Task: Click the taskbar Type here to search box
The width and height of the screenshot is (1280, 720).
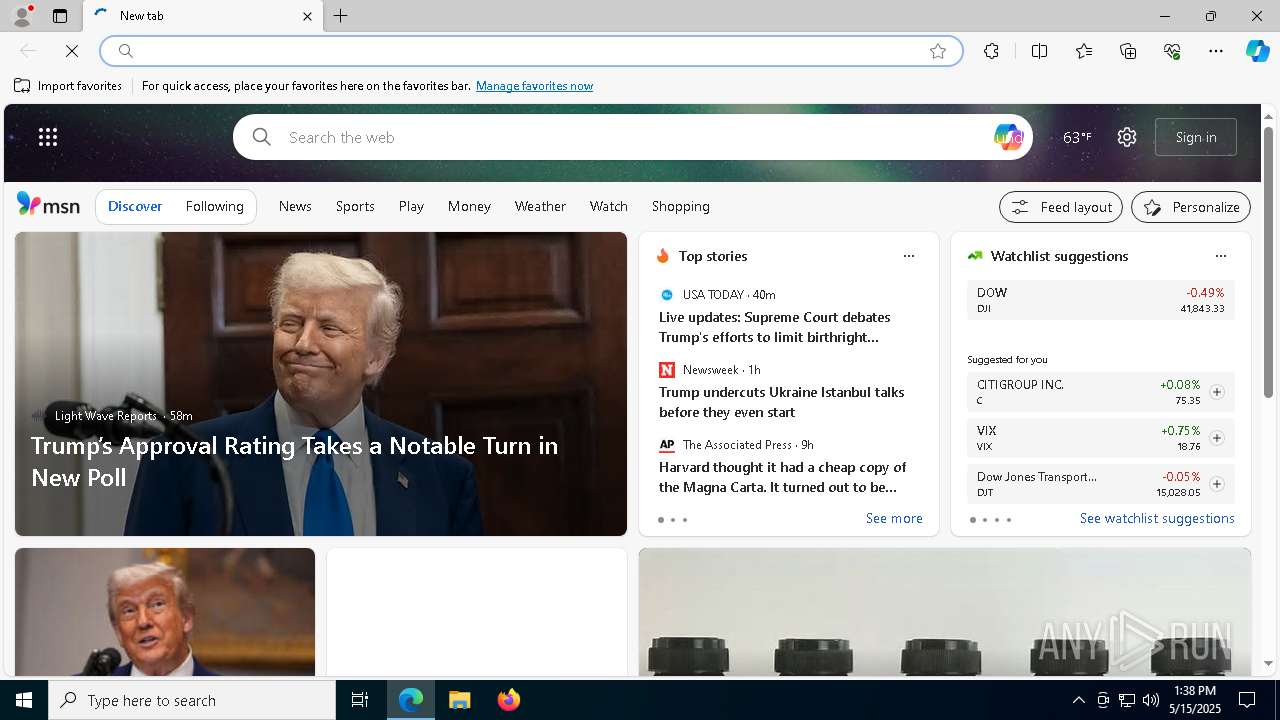Action: 192,700
